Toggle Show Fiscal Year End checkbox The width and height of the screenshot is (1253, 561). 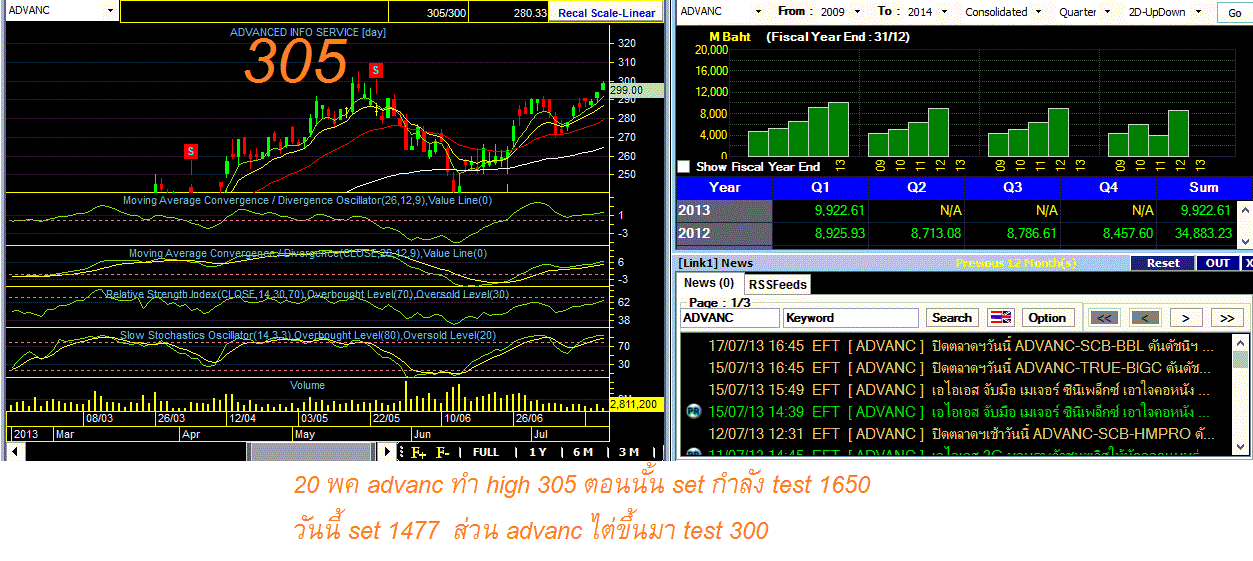[684, 166]
